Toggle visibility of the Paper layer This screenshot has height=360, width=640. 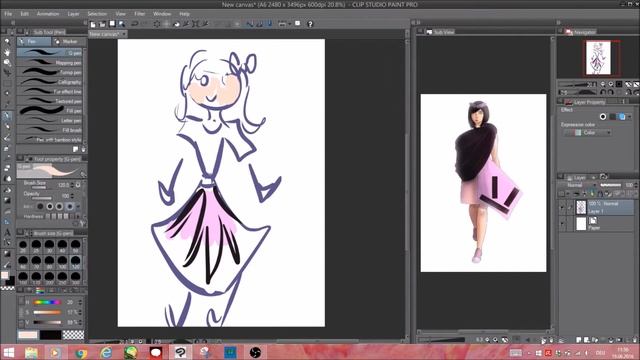tap(562, 224)
